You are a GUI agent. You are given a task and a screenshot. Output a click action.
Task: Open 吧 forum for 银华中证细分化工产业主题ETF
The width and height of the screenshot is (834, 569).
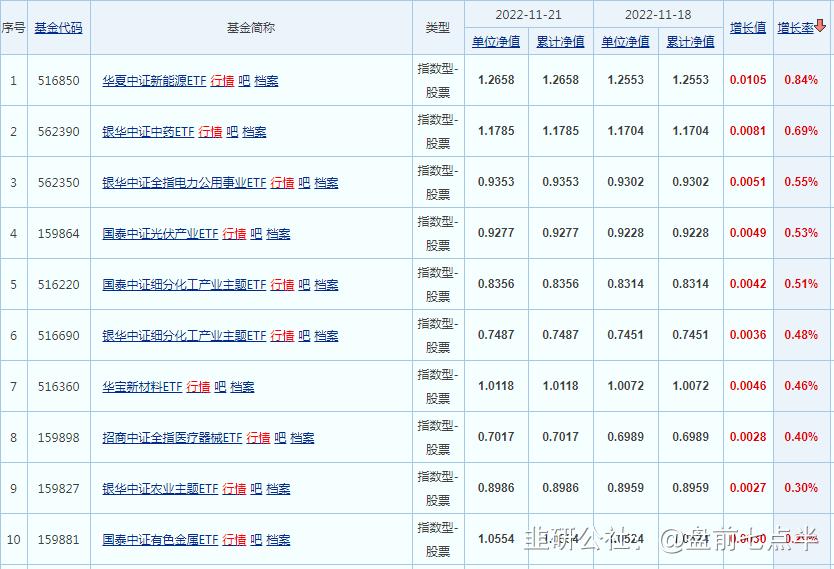click(304, 336)
